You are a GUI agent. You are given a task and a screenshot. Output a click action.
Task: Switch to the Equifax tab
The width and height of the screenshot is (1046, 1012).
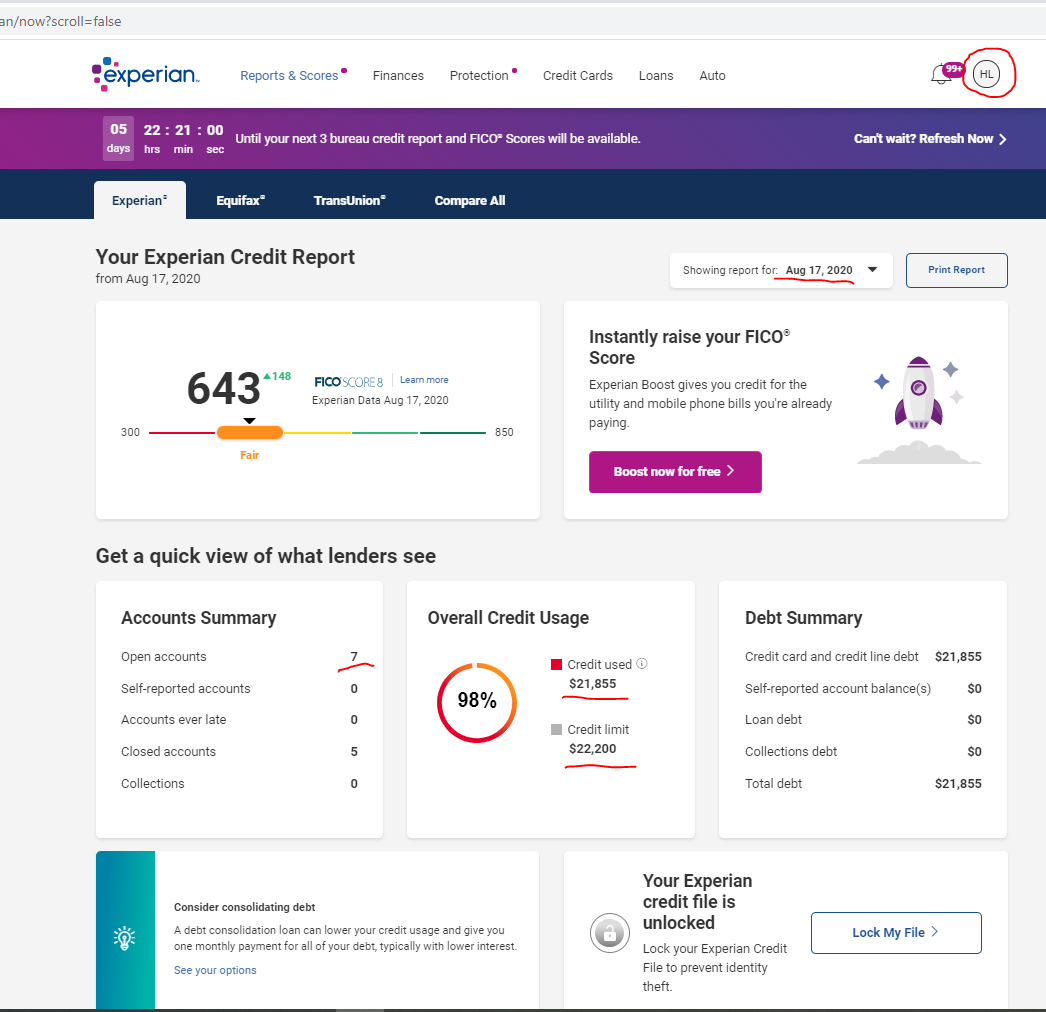coord(240,201)
